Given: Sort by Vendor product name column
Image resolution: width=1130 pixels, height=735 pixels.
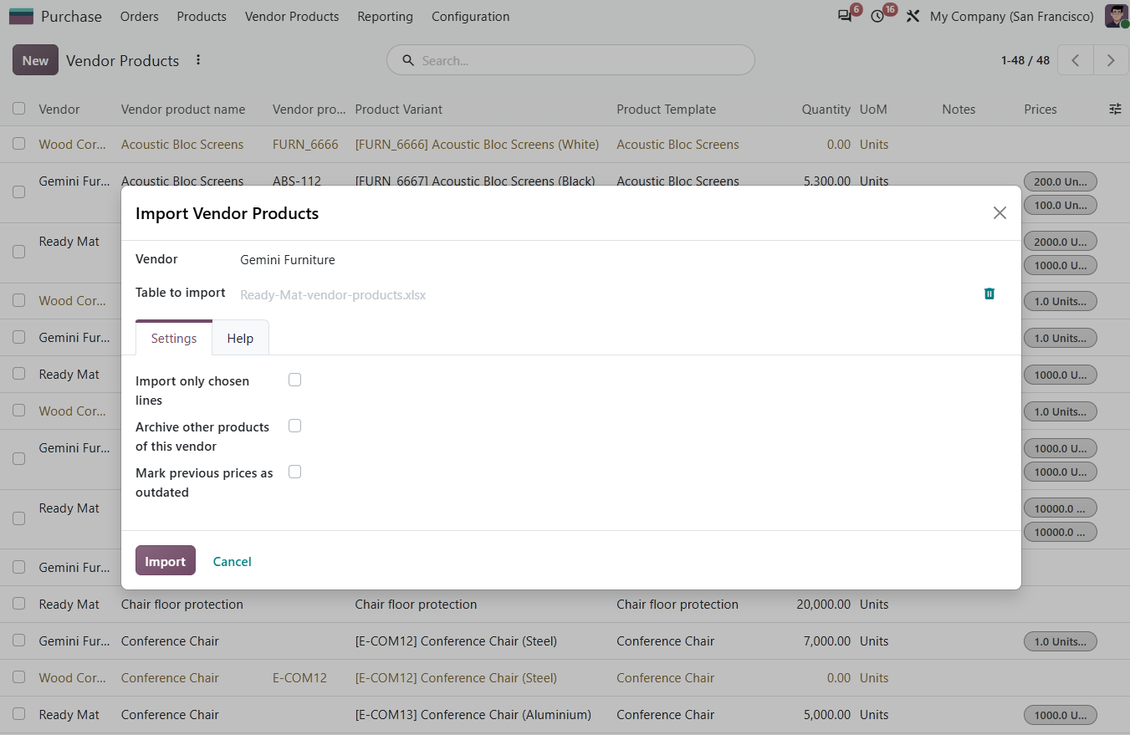Looking at the screenshot, I should 183,109.
